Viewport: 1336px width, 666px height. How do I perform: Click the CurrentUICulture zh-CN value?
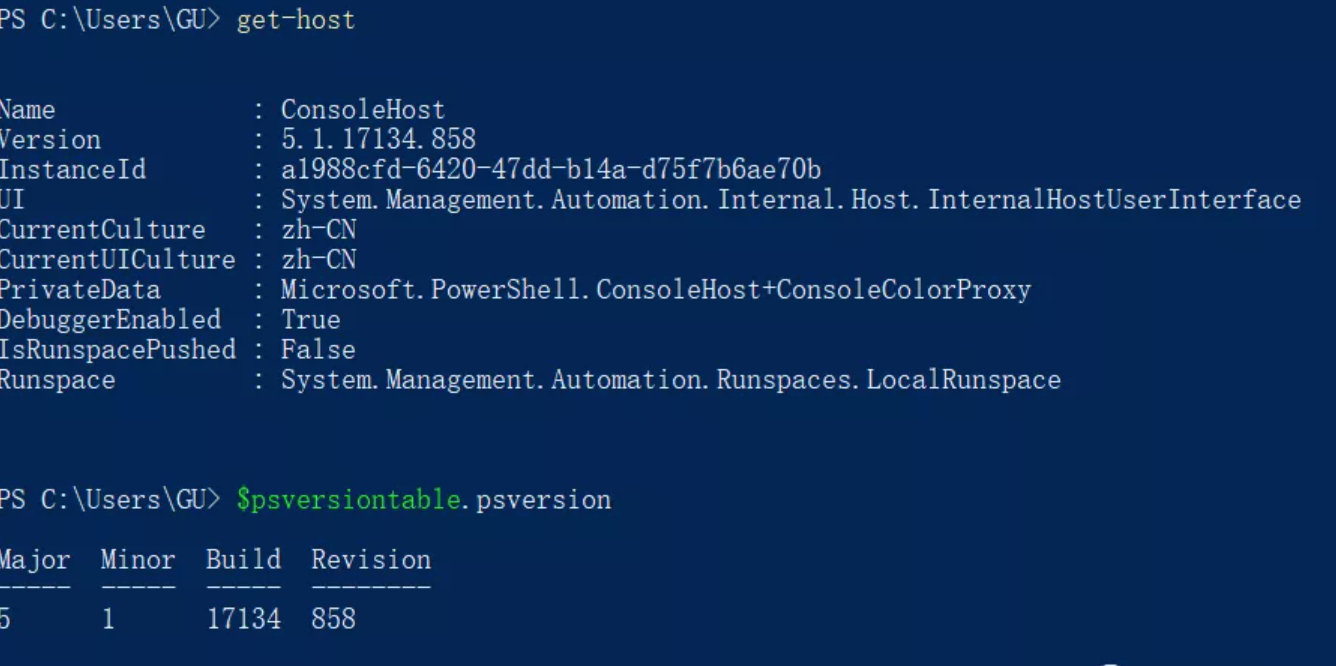click(x=318, y=260)
